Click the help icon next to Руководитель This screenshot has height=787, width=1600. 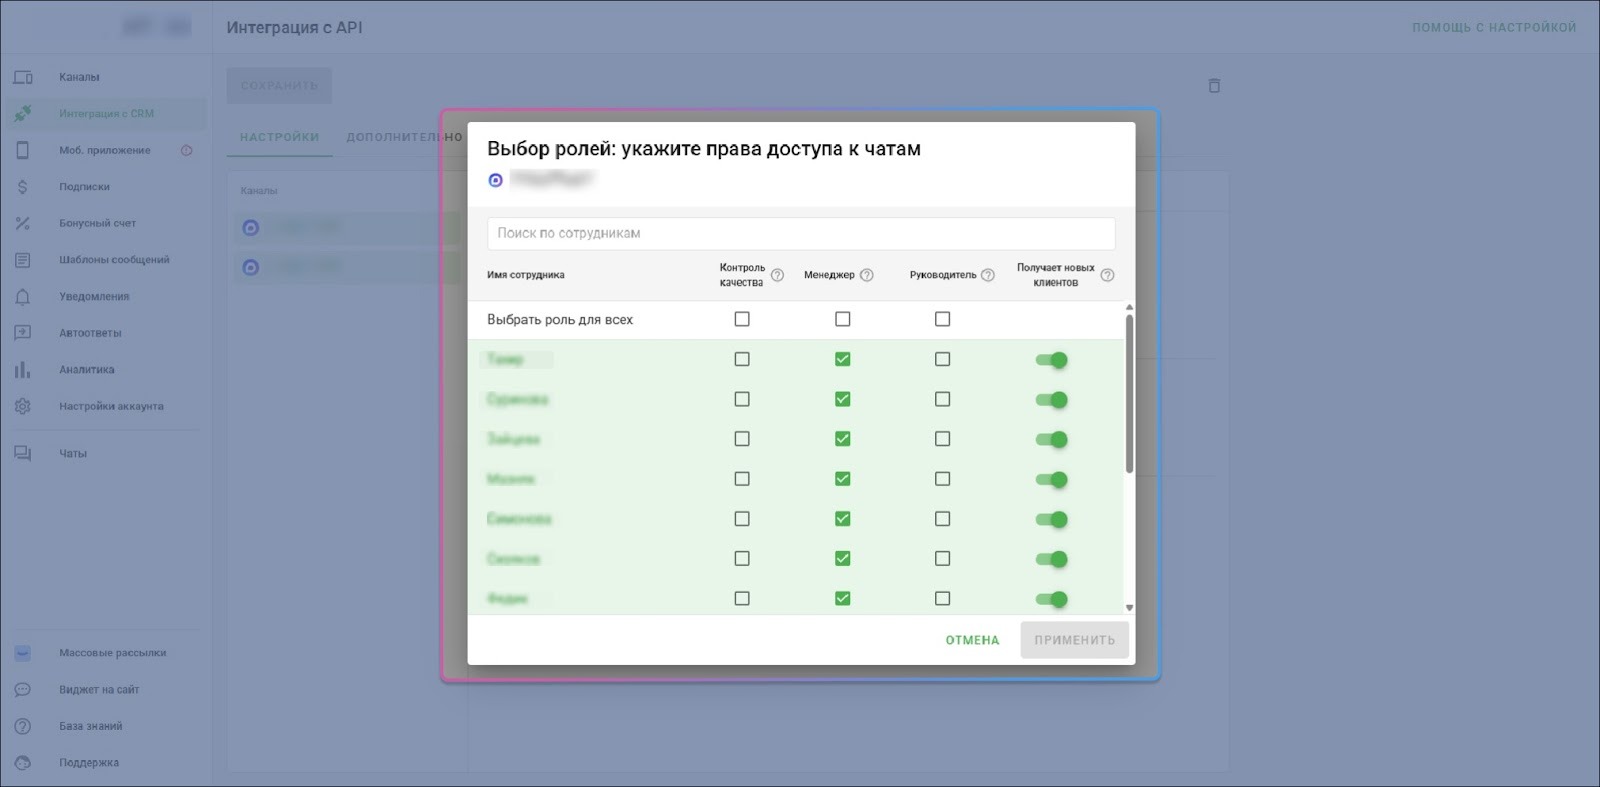click(x=988, y=275)
